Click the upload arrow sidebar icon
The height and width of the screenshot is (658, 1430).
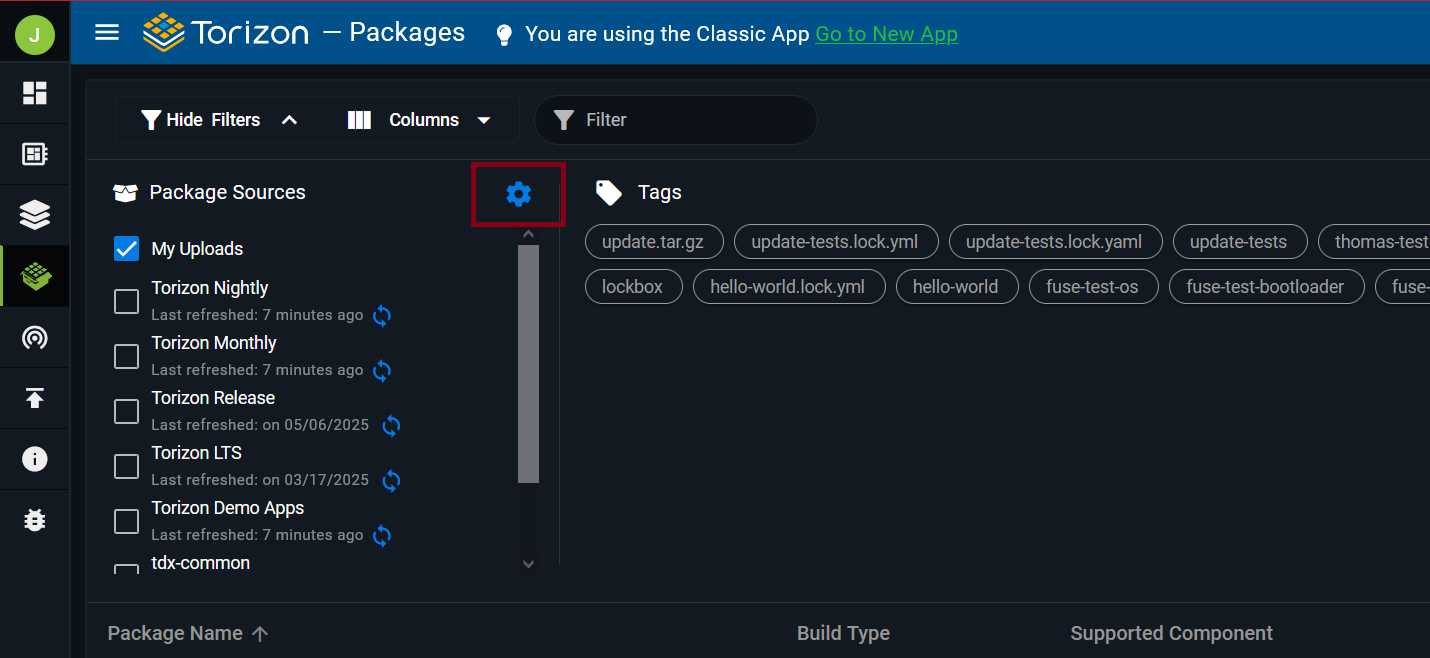tap(35, 398)
